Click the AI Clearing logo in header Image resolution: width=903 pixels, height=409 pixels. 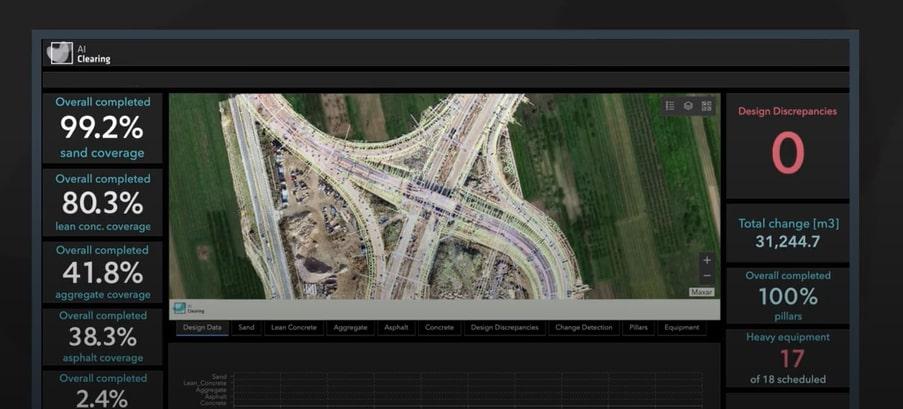click(62, 54)
